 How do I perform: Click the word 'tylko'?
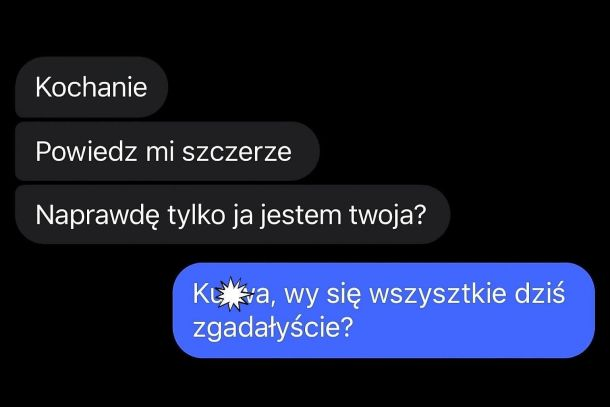[x=196, y=215]
